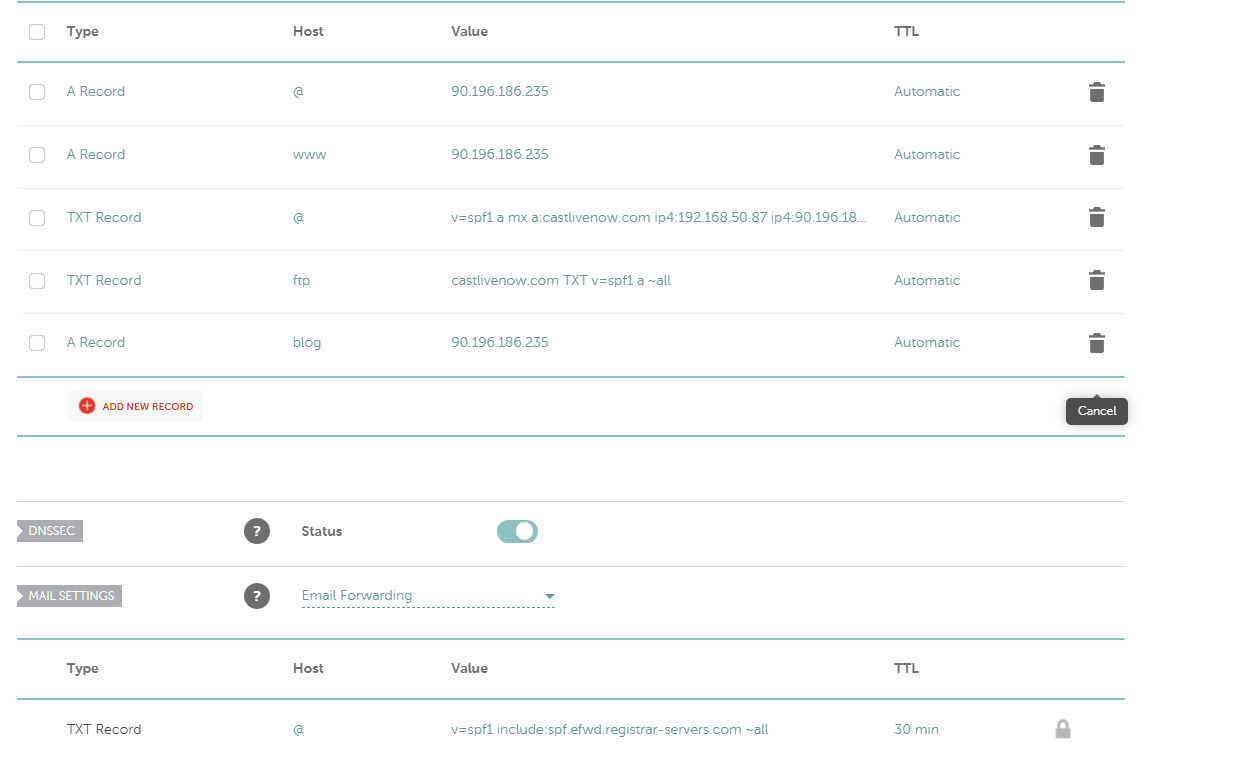
Task: Change TTL Automatic for blog record
Action: point(927,342)
